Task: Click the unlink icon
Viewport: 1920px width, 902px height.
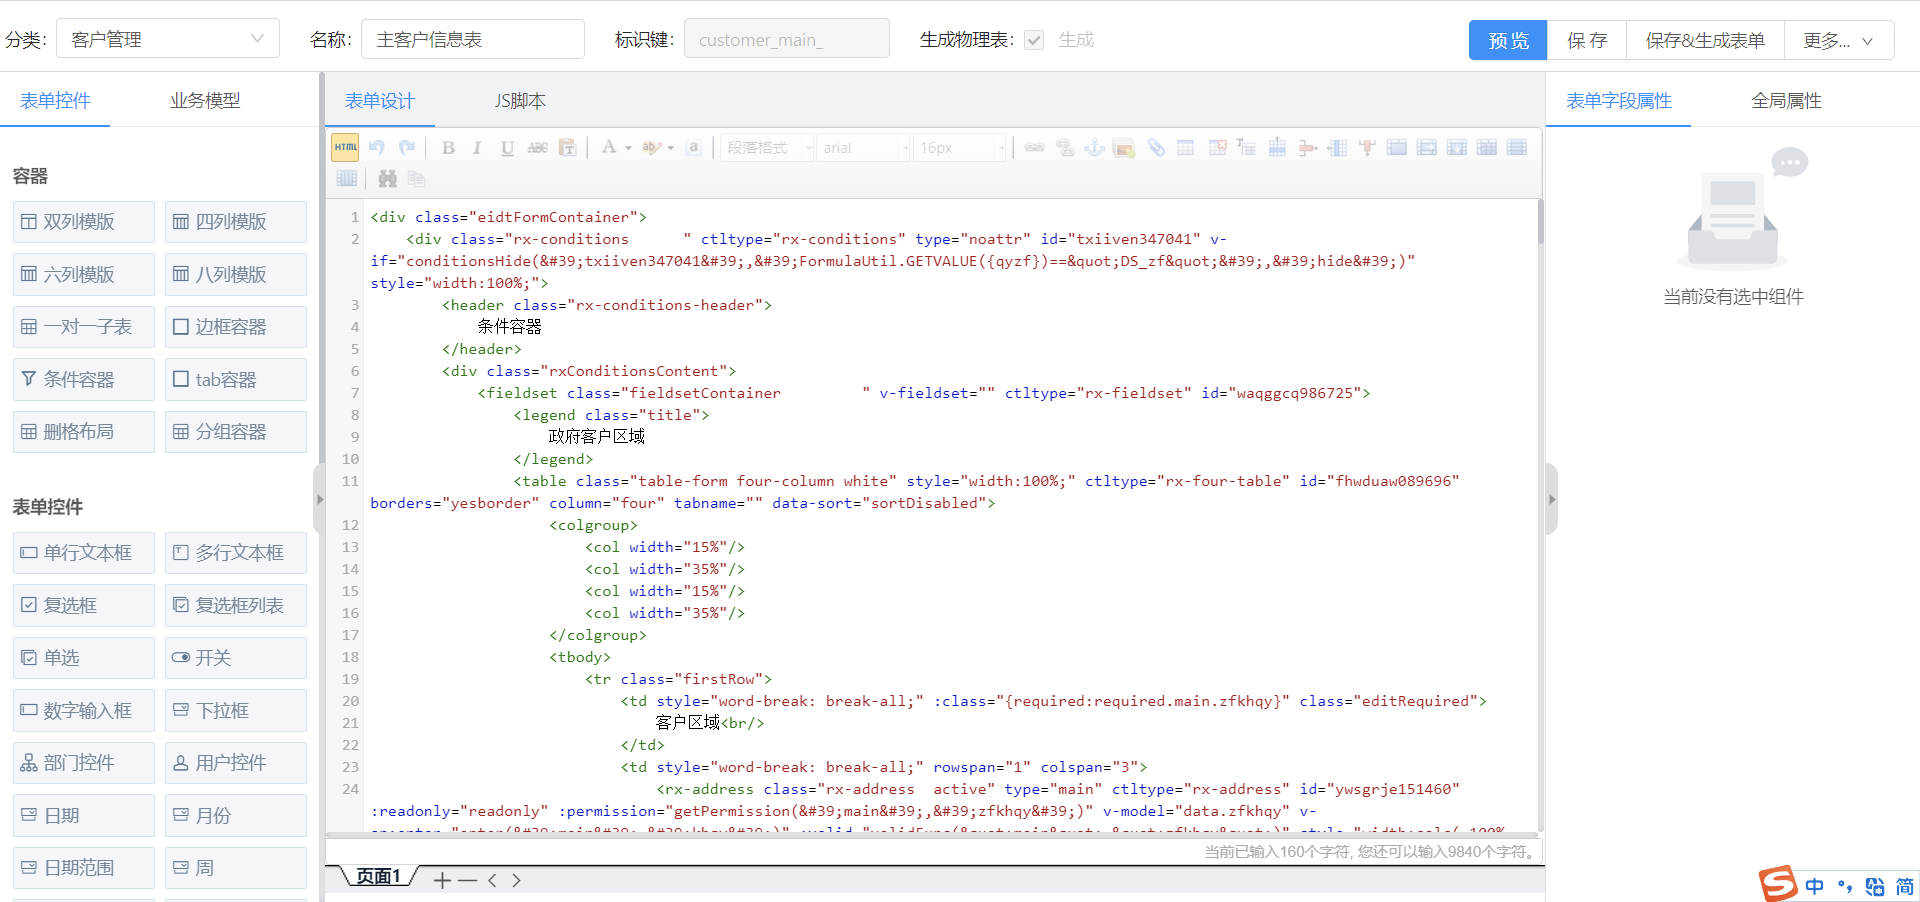Action: point(1065,147)
